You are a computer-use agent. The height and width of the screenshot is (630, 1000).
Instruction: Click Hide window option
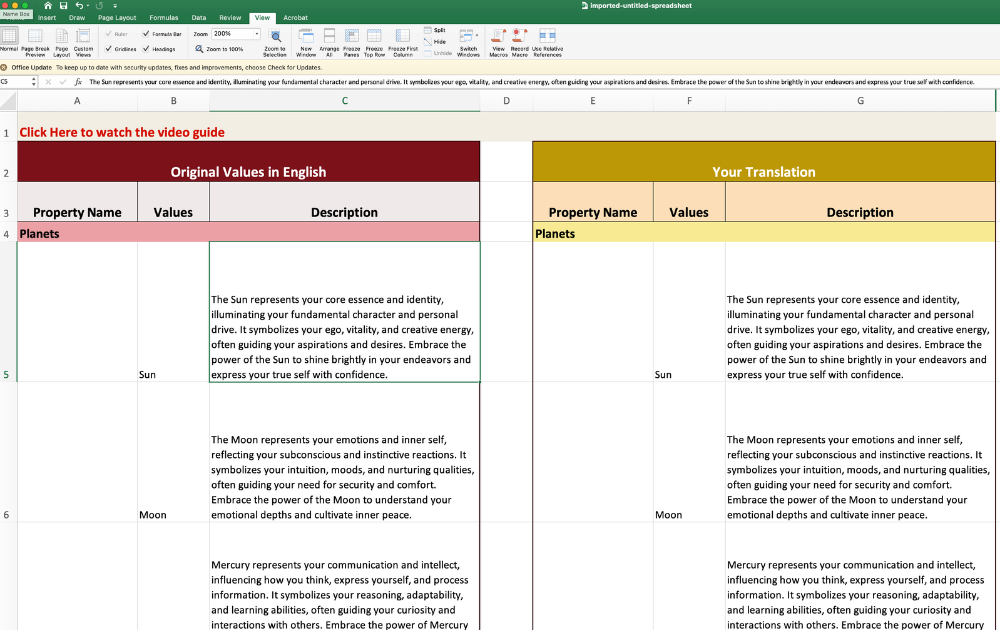pos(435,41)
